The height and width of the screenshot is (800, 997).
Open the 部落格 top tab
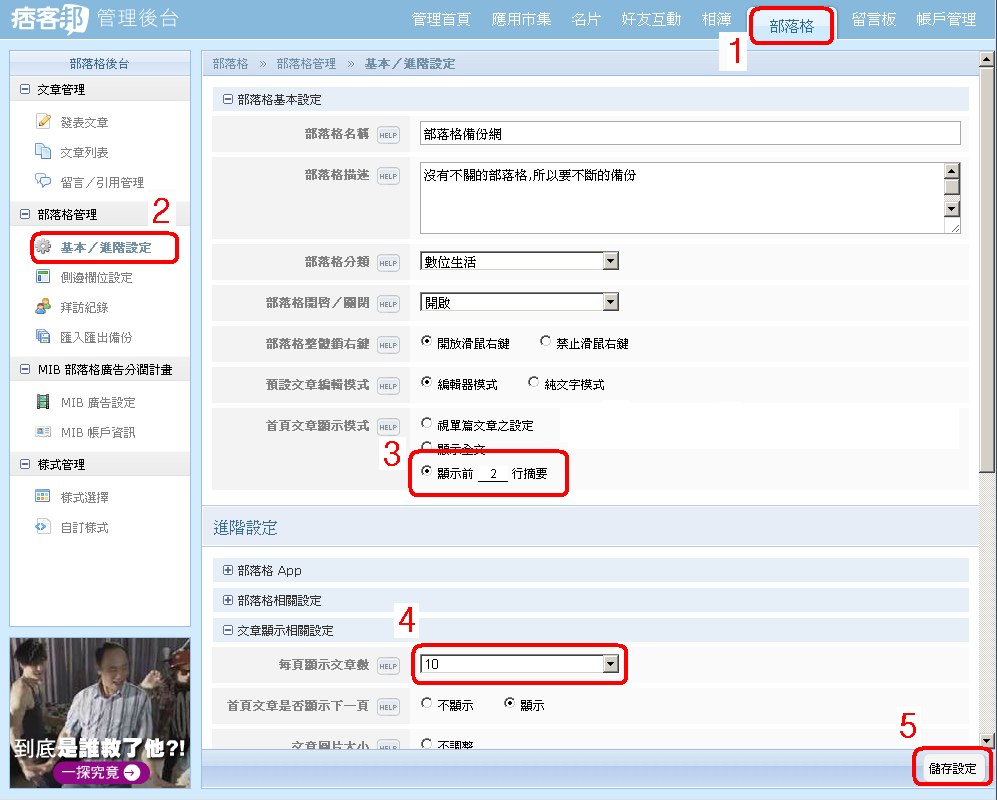(x=792, y=26)
